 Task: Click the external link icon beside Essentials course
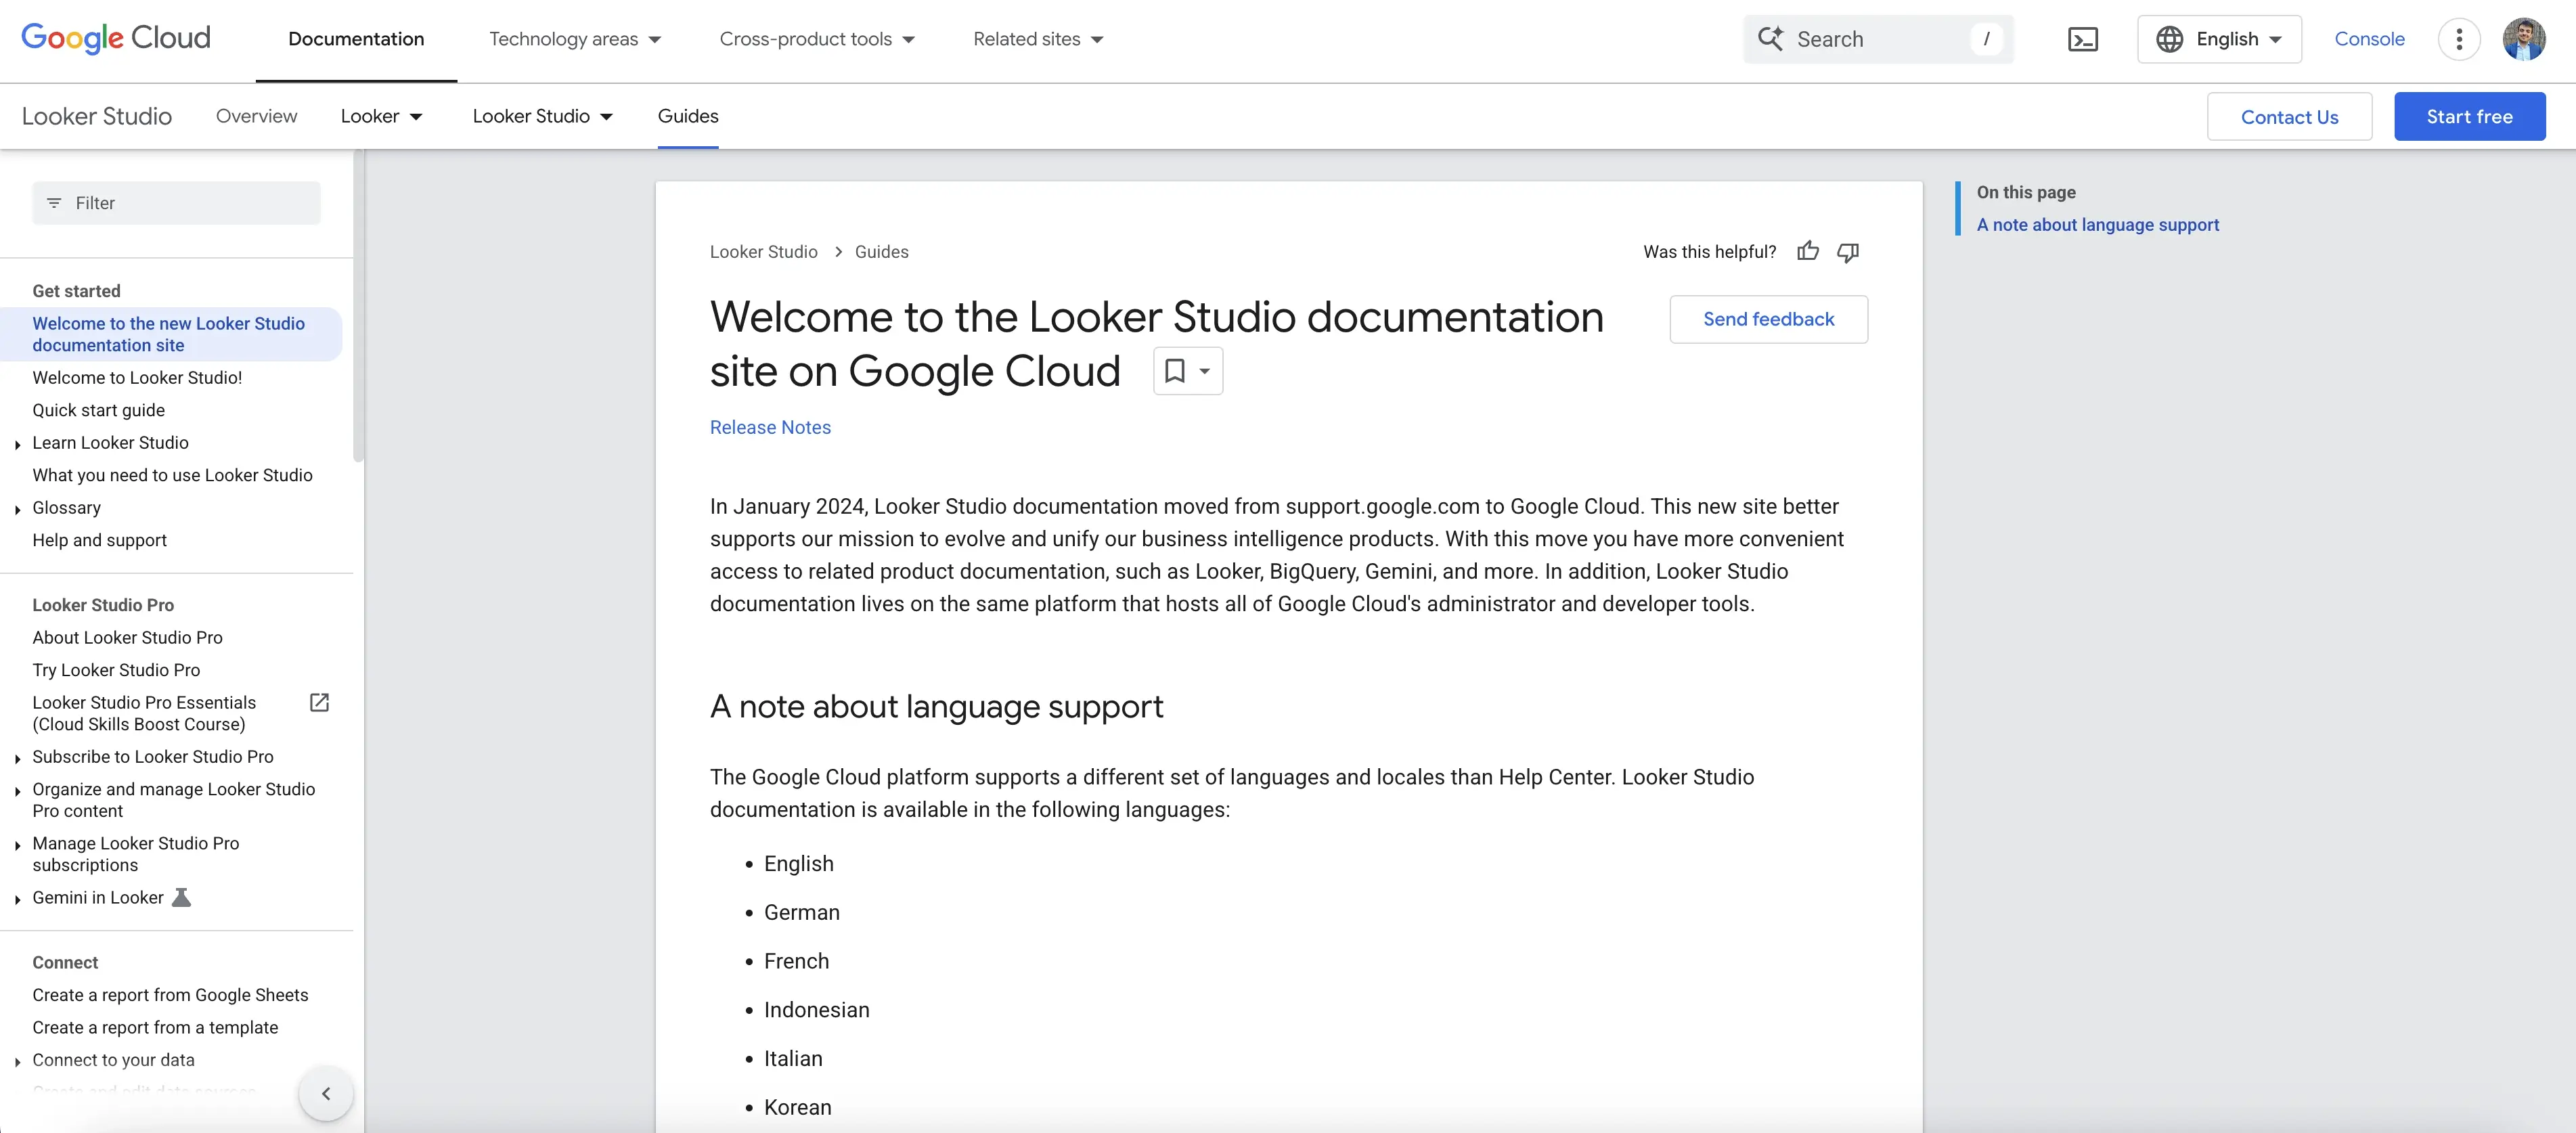coord(319,702)
